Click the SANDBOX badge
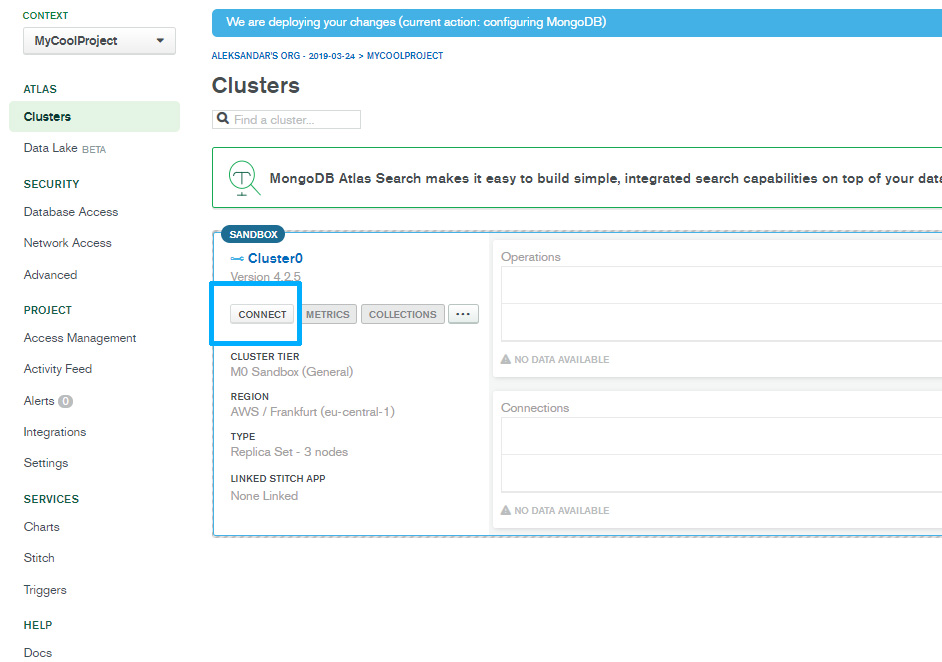 [x=253, y=234]
